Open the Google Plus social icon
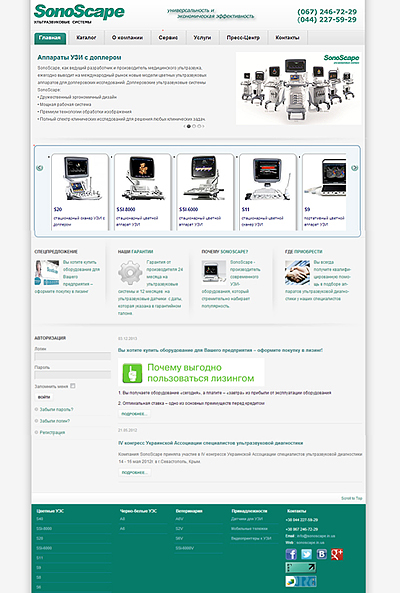Screen dimensions: 400x593 tap(337, 554)
